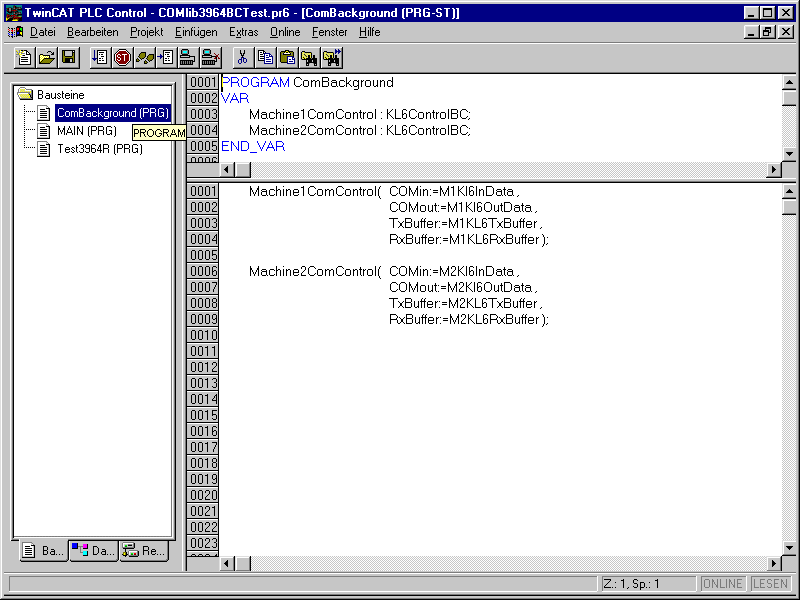Screen dimensions: 800x600
Task: Click the TwinCAT application icon in the title bar
Action: (13, 13)
